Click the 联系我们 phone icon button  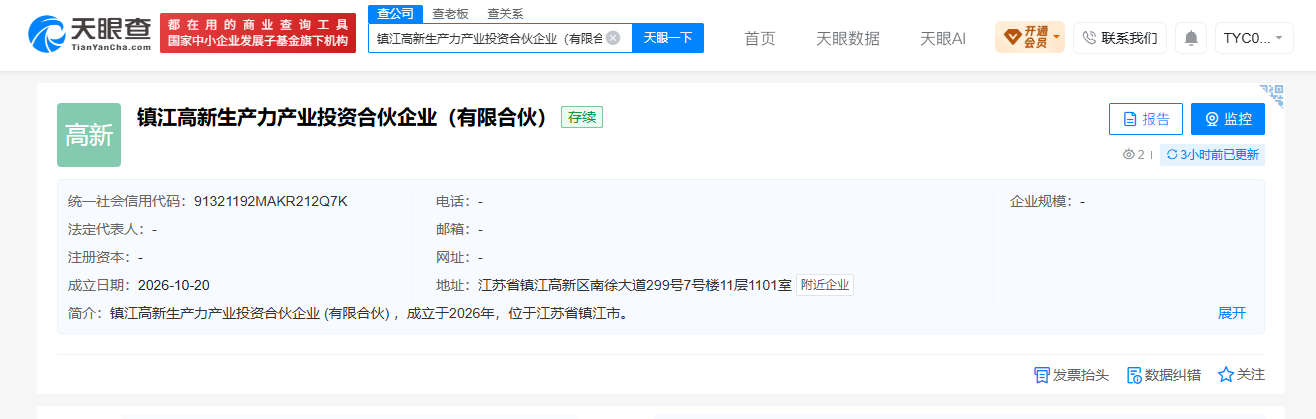click(x=1120, y=38)
